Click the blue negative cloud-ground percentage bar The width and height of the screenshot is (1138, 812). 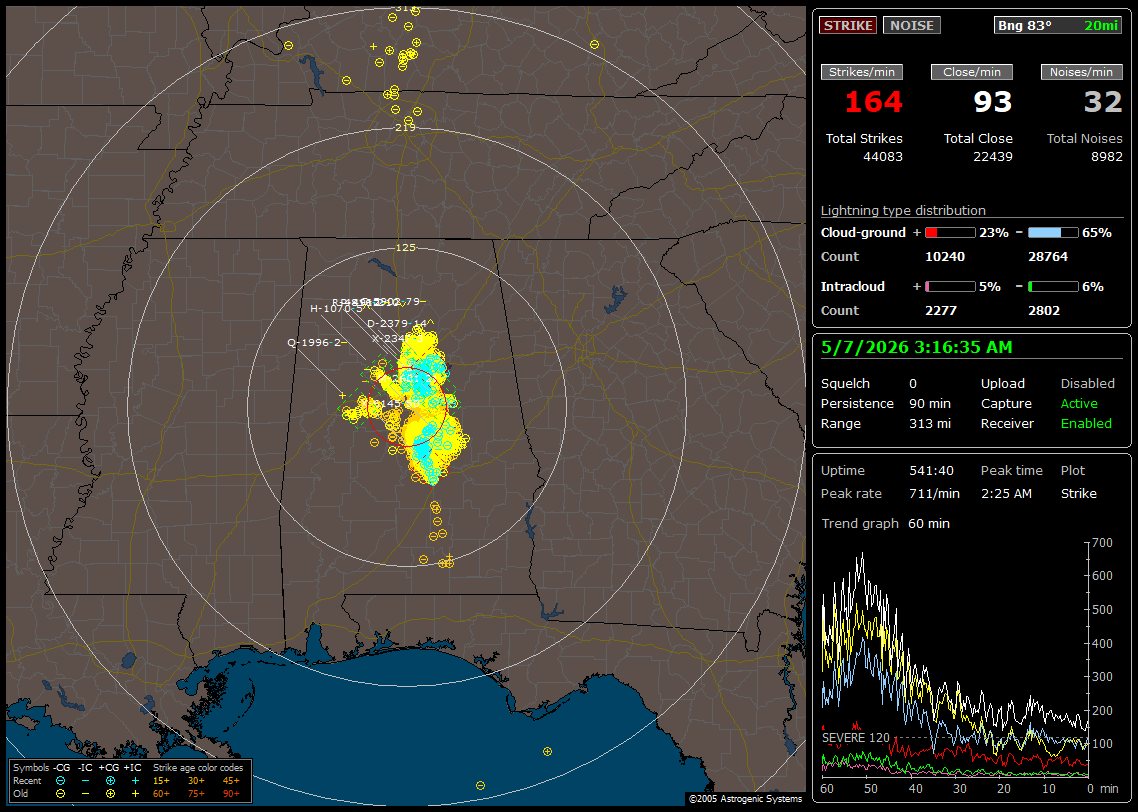[x=1053, y=233]
